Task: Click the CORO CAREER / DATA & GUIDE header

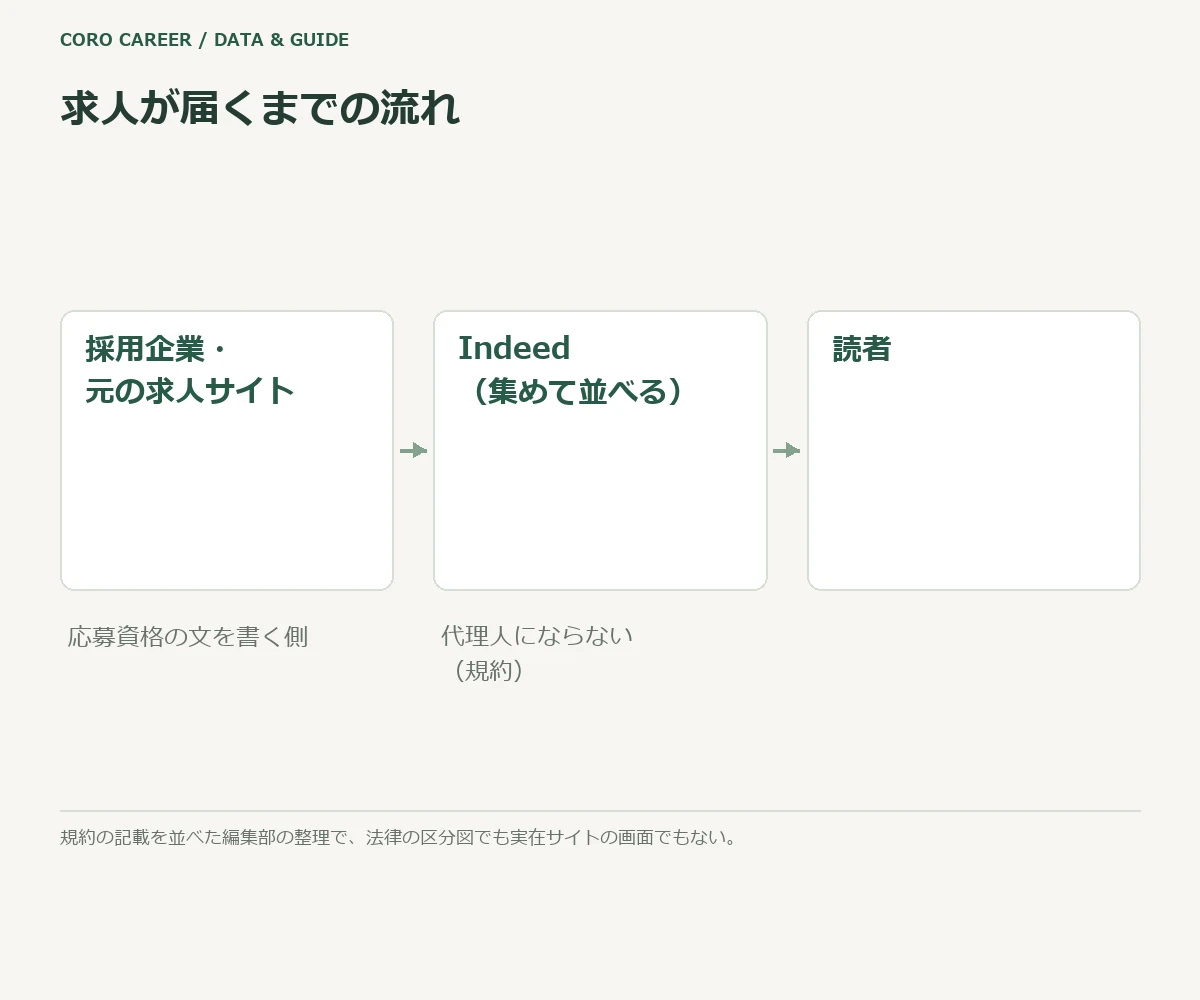Action: coord(204,40)
